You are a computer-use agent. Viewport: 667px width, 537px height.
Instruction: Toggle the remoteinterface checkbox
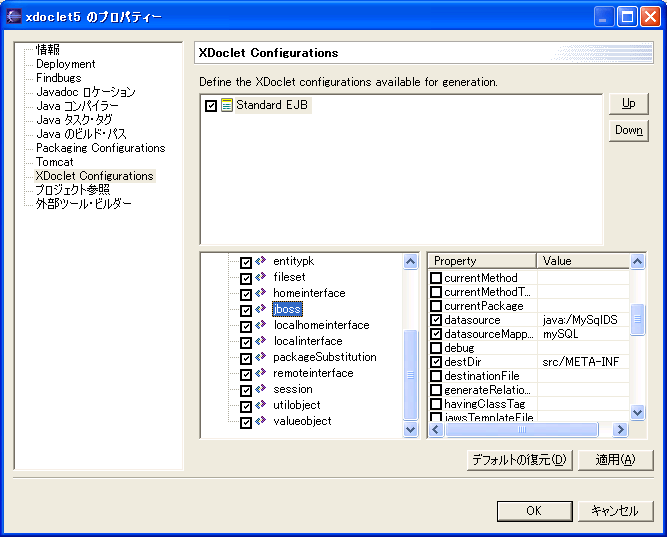click(x=246, y=374)
